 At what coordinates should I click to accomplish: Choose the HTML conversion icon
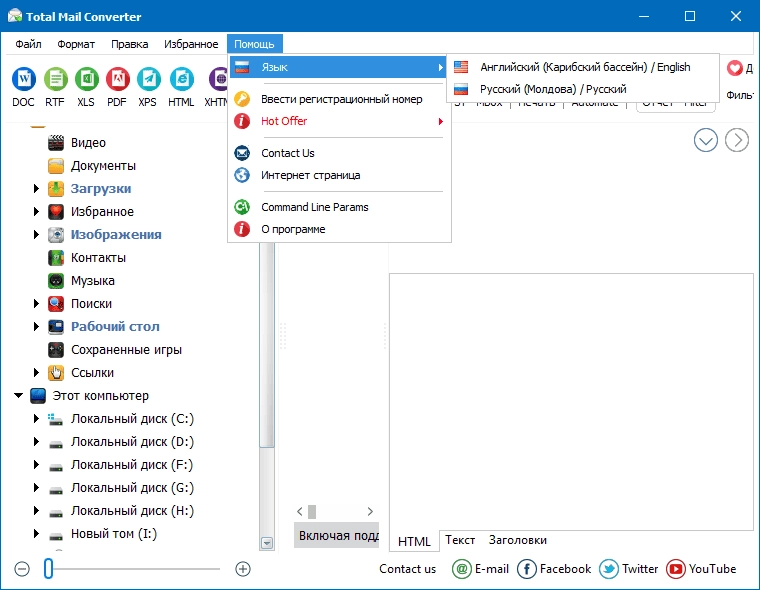pos(181,79)
